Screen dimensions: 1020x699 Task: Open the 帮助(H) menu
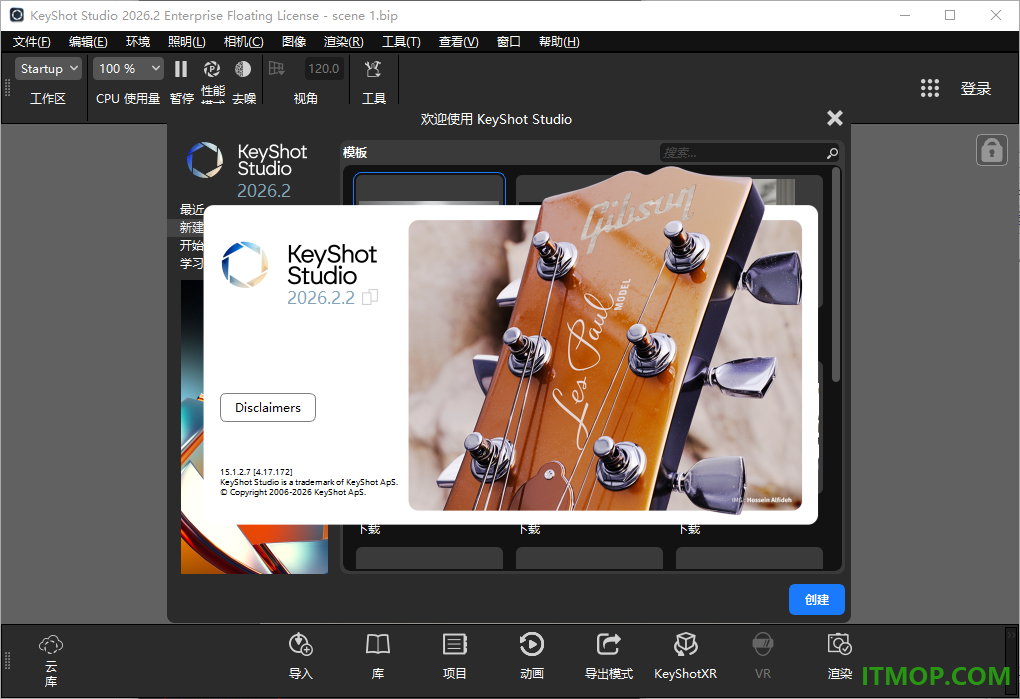[x=559, y=42]
